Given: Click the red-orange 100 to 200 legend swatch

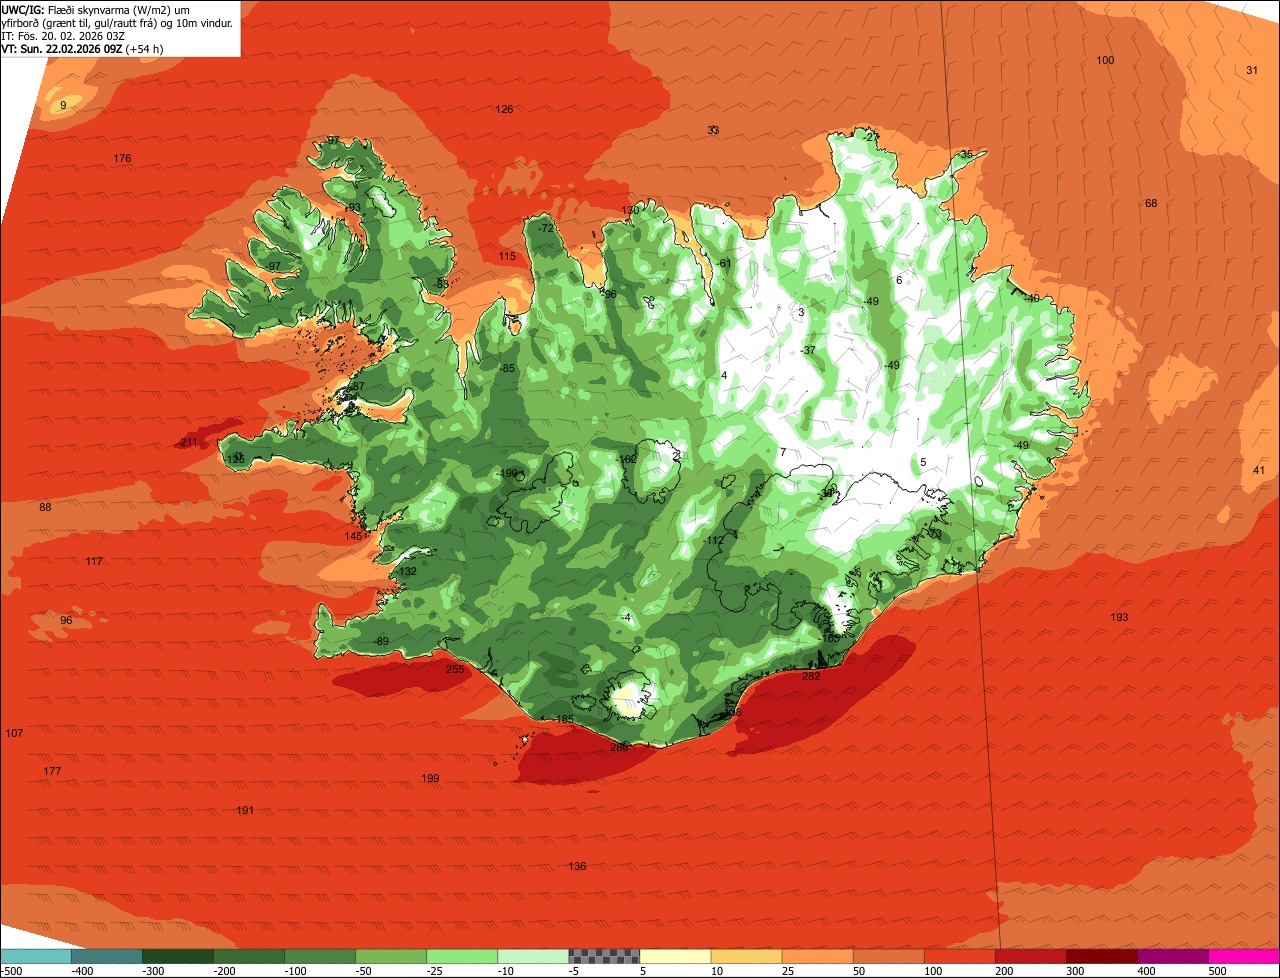Looking at the screenshot, I should point(959,956).
